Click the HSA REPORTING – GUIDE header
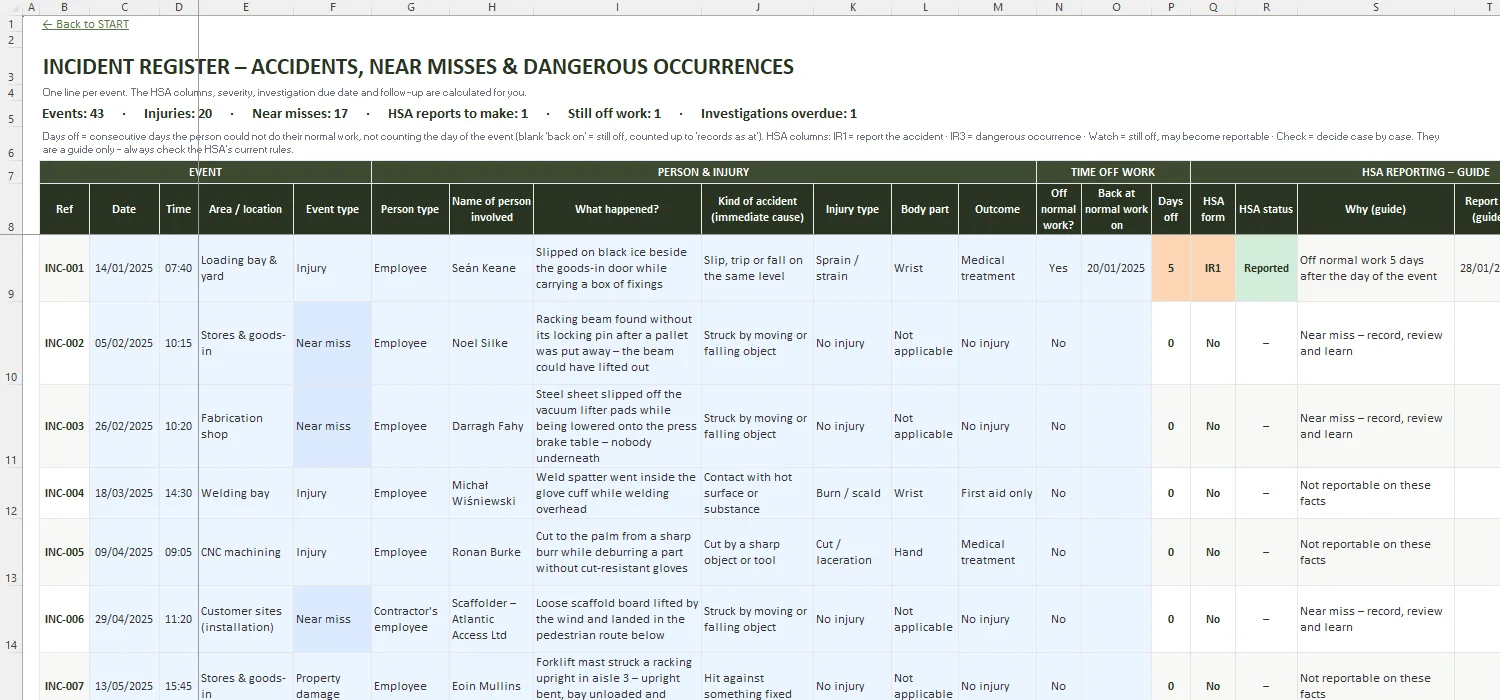Viewport: 1500px width, 700px height. pyautogui.click(x=1345, y=172)
